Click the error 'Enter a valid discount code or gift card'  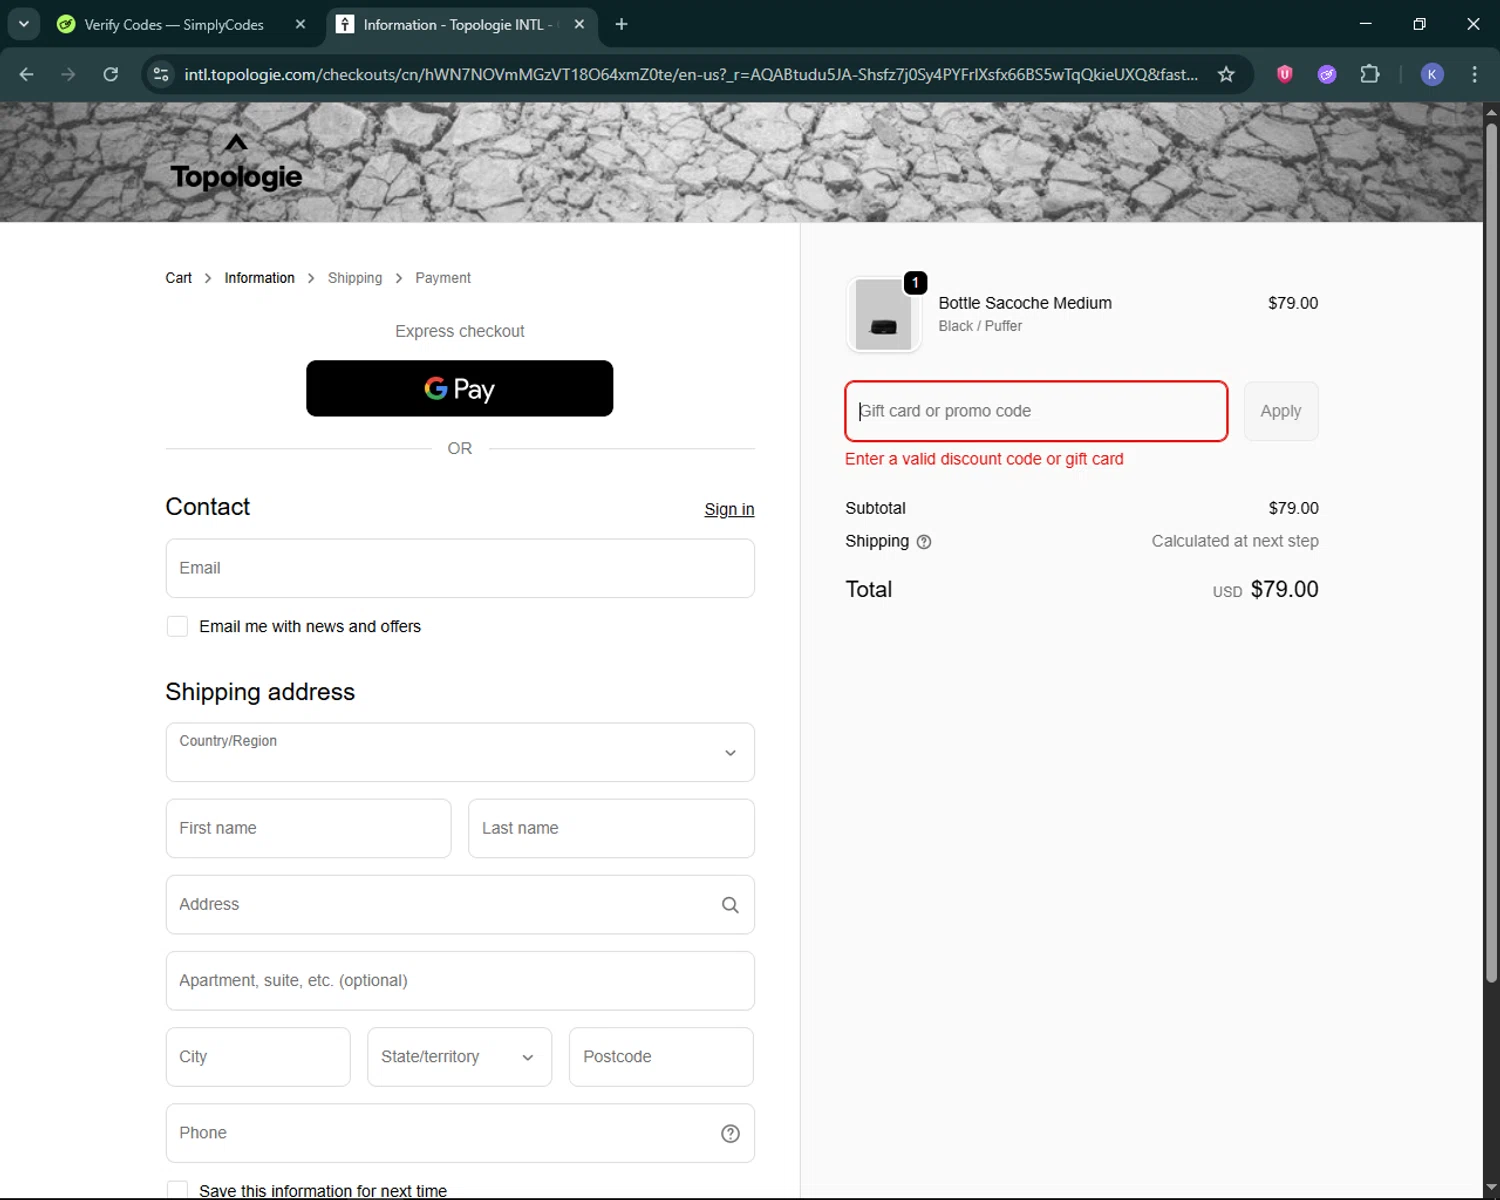pyautogui.click(x=984, y=459)
